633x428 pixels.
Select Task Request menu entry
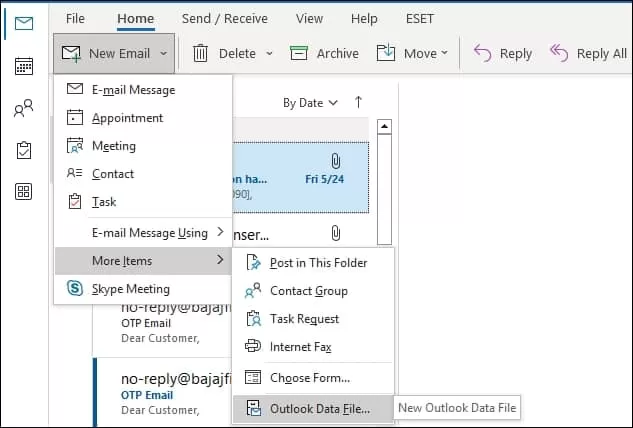pyautogui.click(x=313, y=319)
